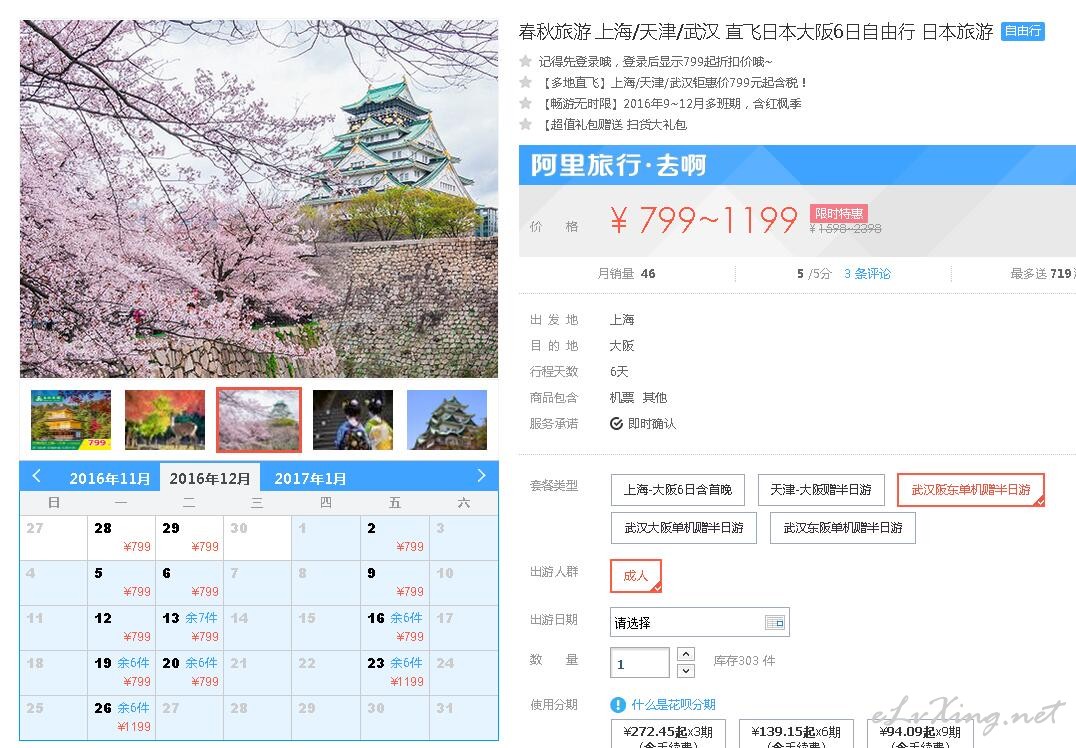Decrease quantity with the down arrow

point(686,670)
